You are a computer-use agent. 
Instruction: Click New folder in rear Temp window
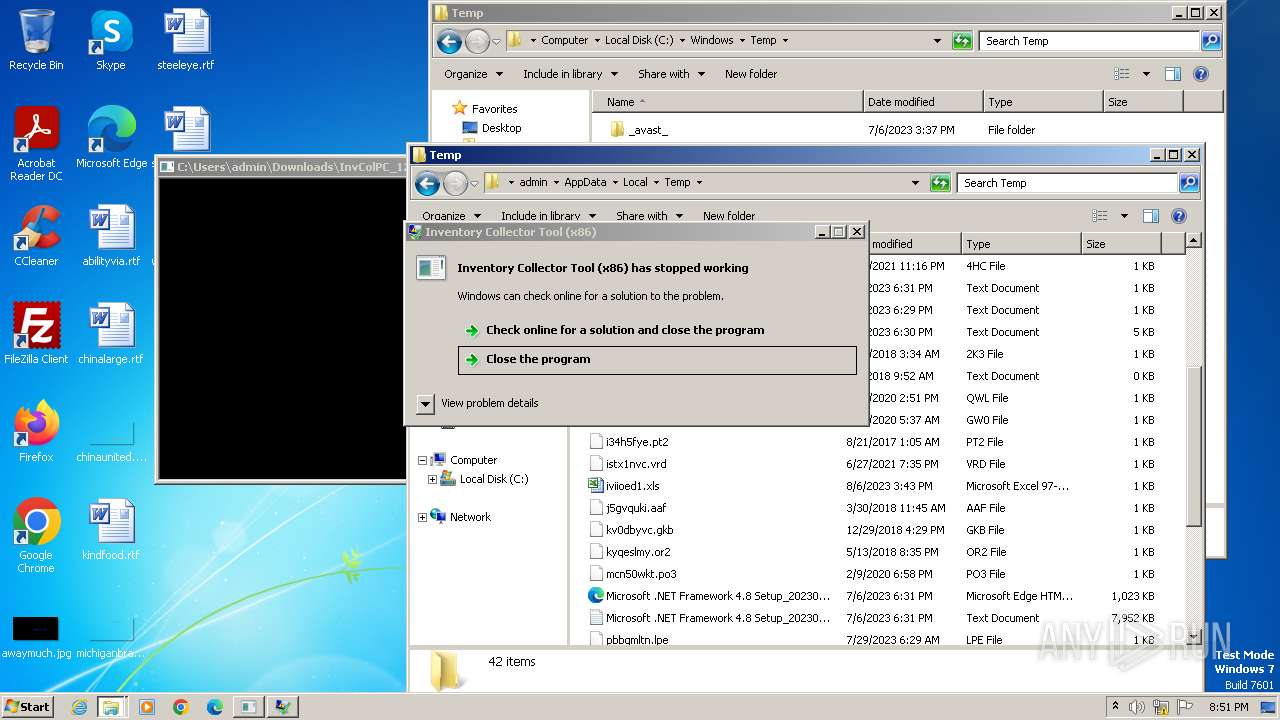tap(751, 74)
